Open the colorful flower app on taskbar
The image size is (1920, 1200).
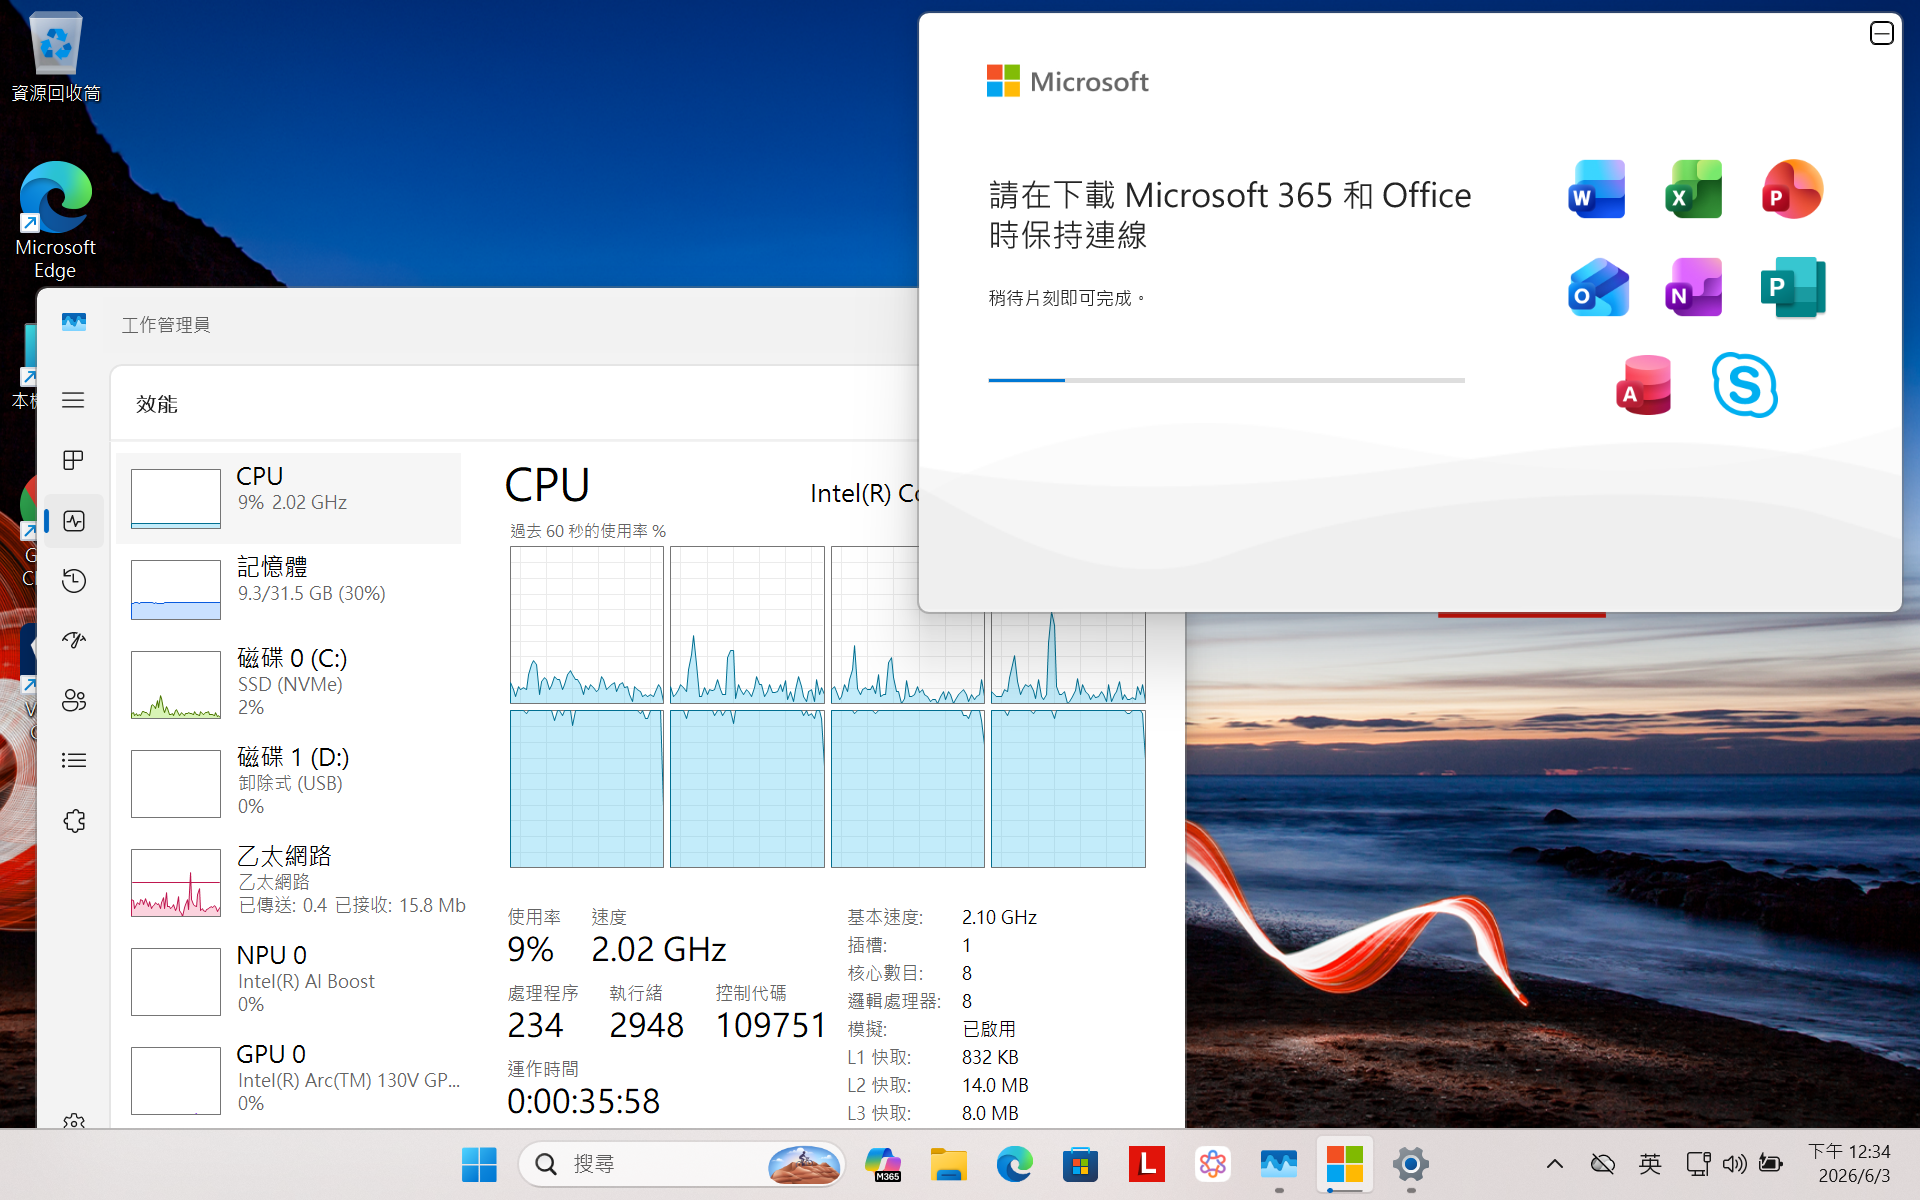click(x=1212, y=1164)
